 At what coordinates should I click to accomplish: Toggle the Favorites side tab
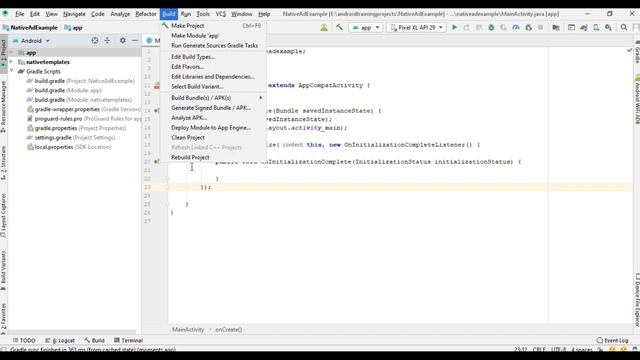coord(3,318)
